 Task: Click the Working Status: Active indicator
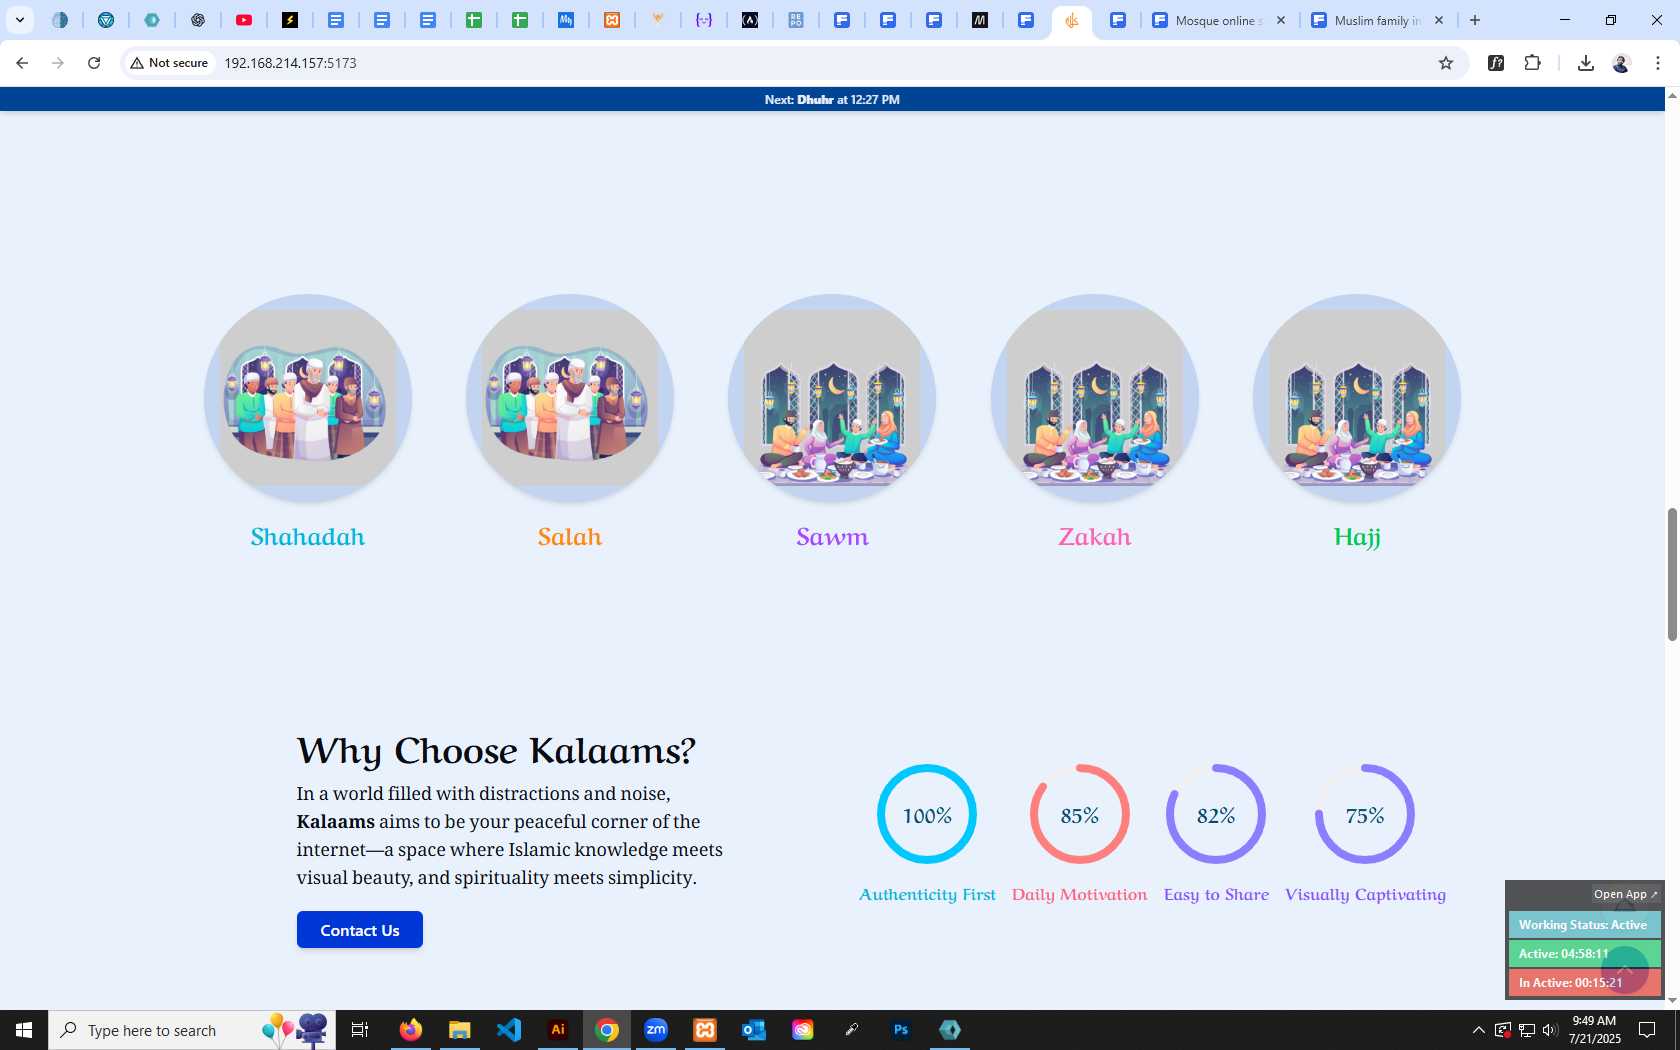click(1584, 925)
